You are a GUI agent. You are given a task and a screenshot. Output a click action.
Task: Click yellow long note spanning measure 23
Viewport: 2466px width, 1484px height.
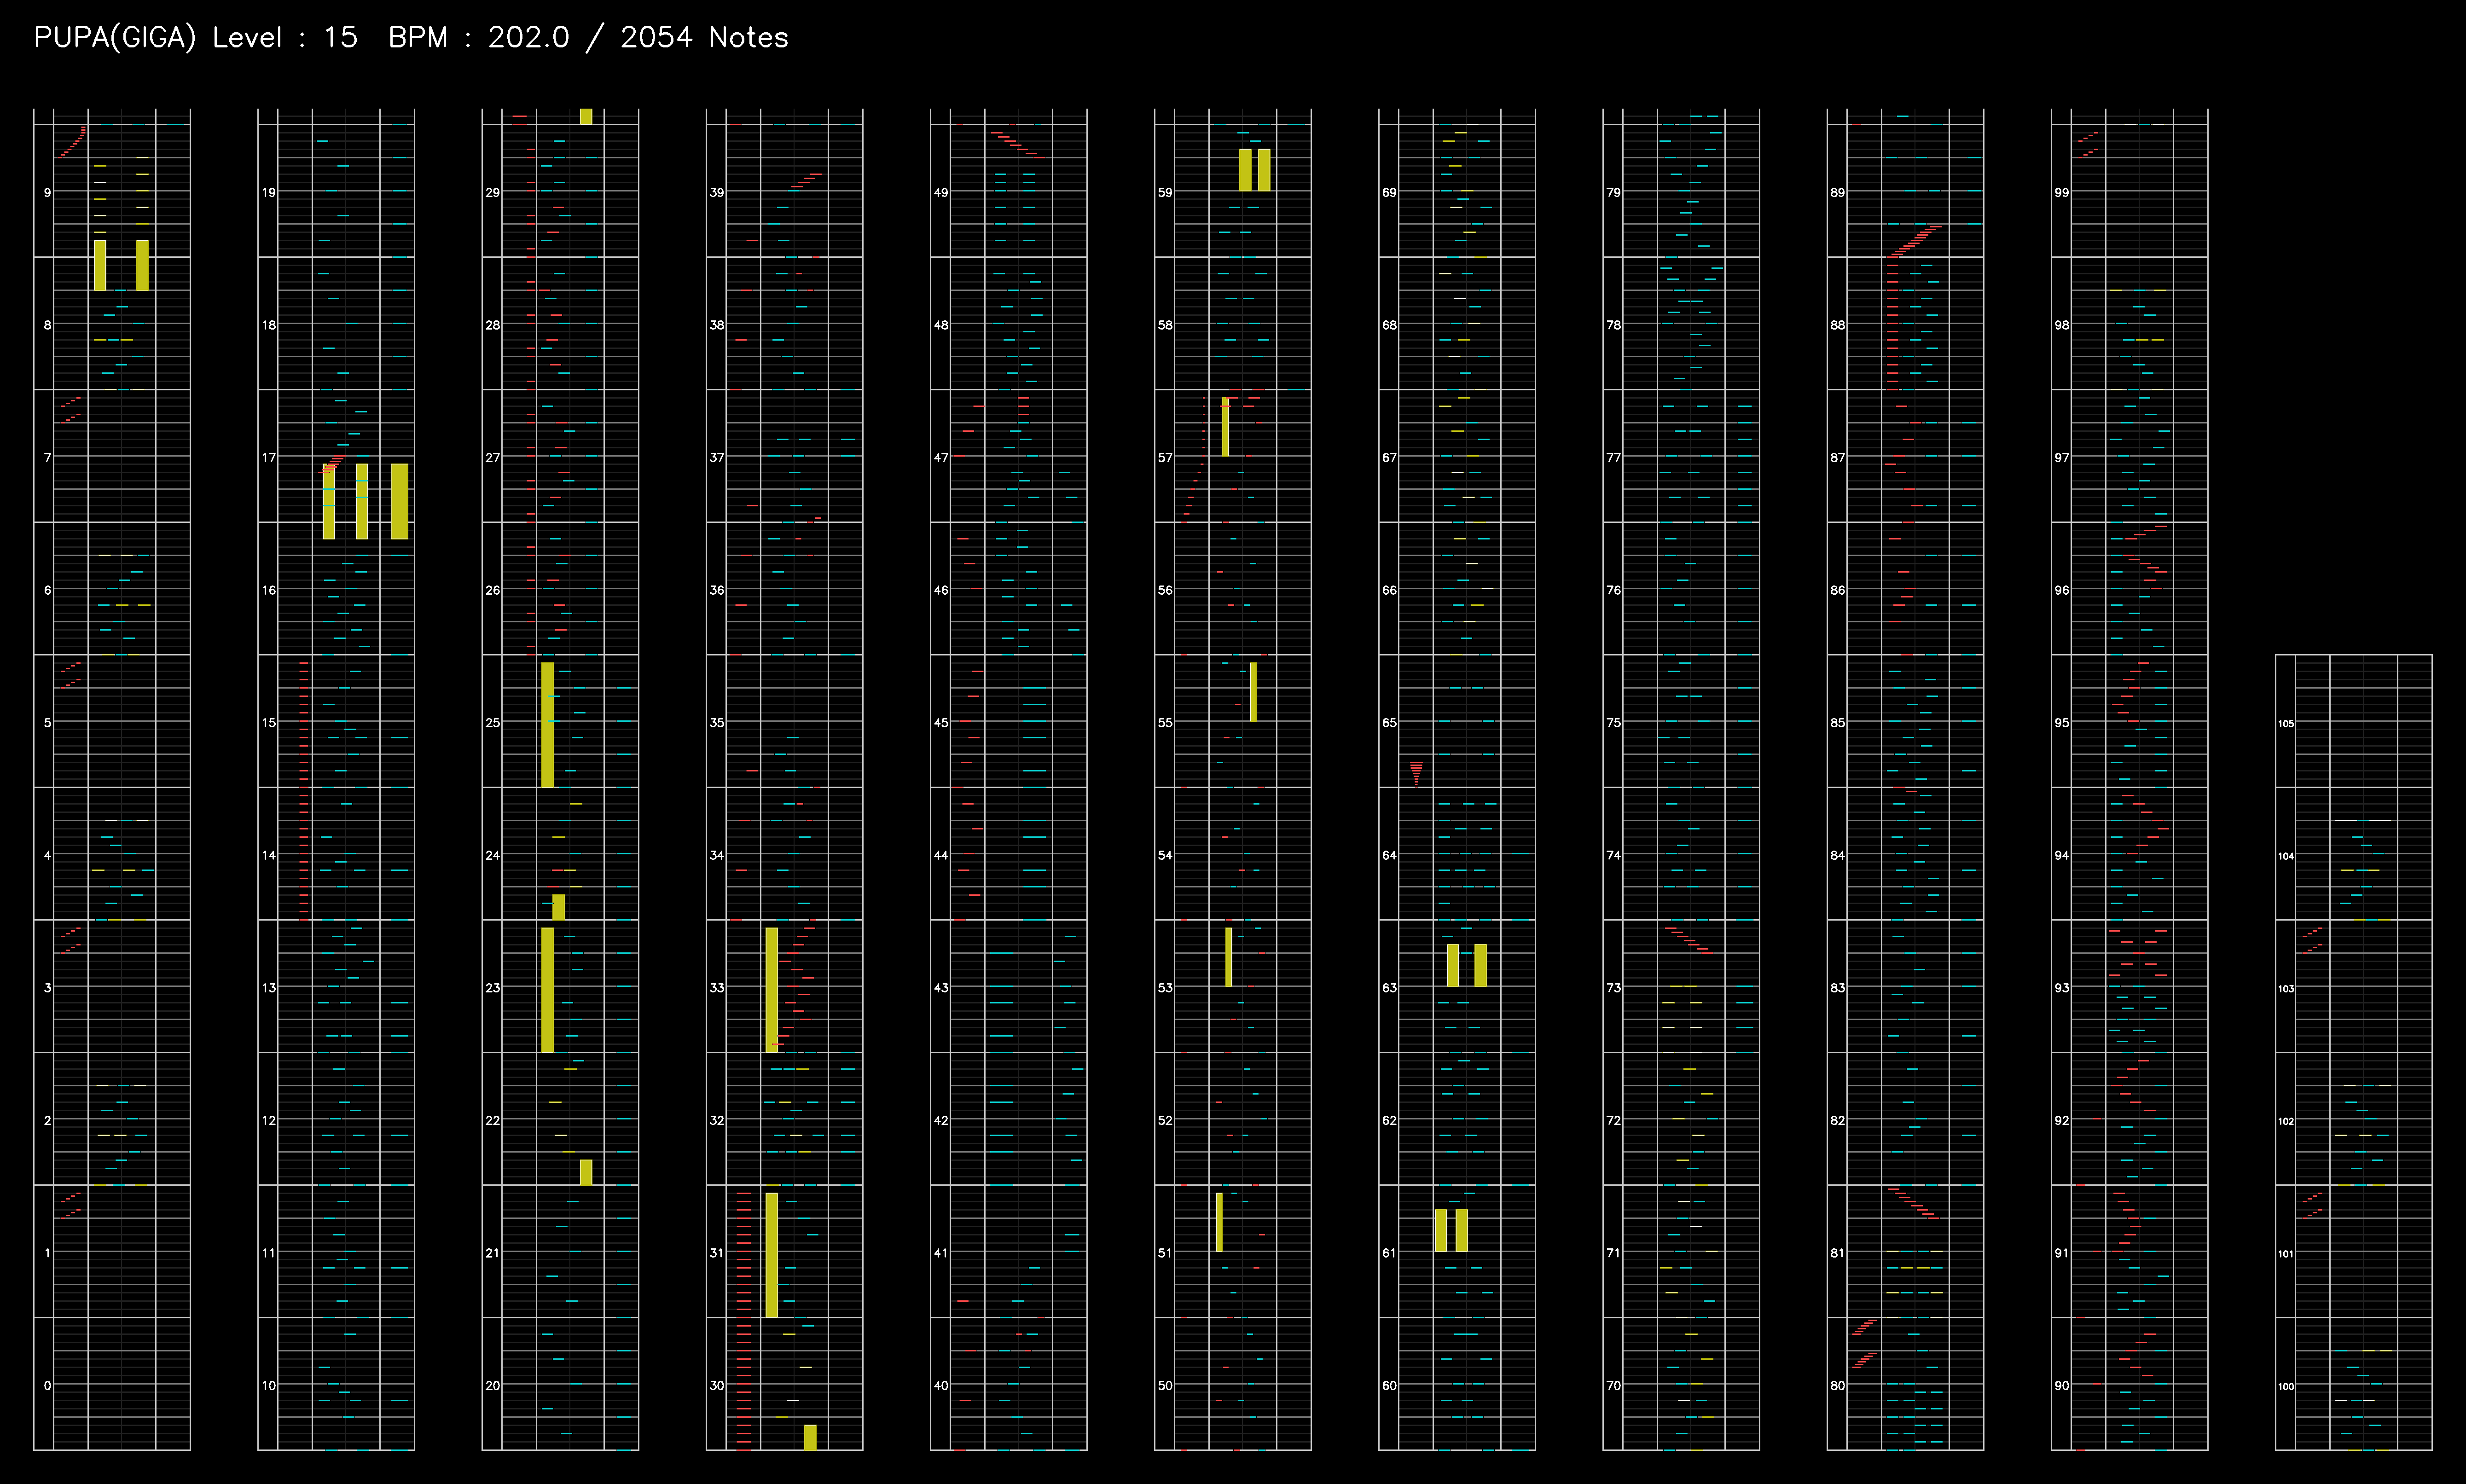[547, 989]
